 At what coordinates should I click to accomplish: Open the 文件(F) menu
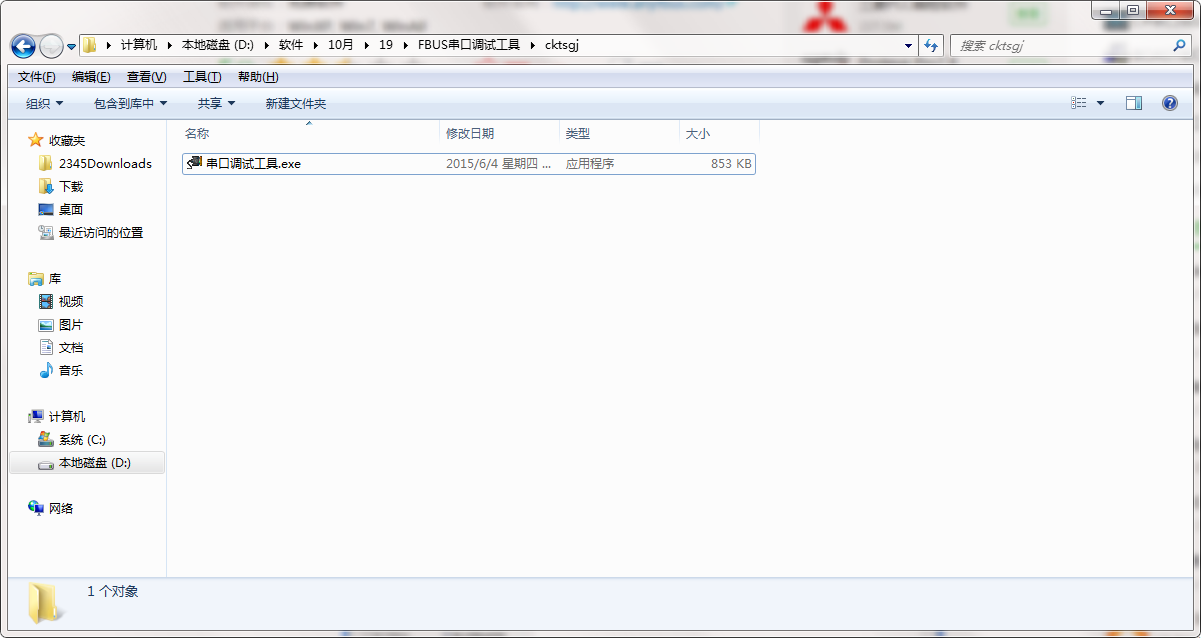37,77
